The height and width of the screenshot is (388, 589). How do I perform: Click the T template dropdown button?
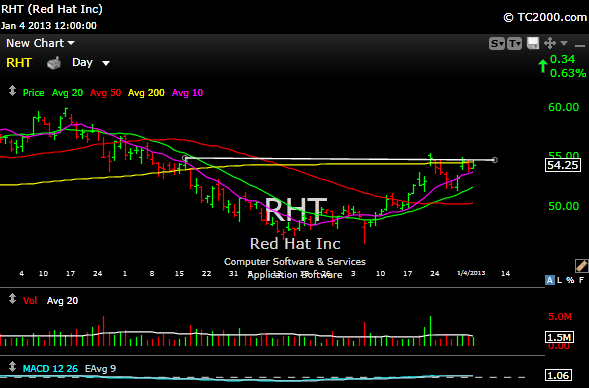514,44
